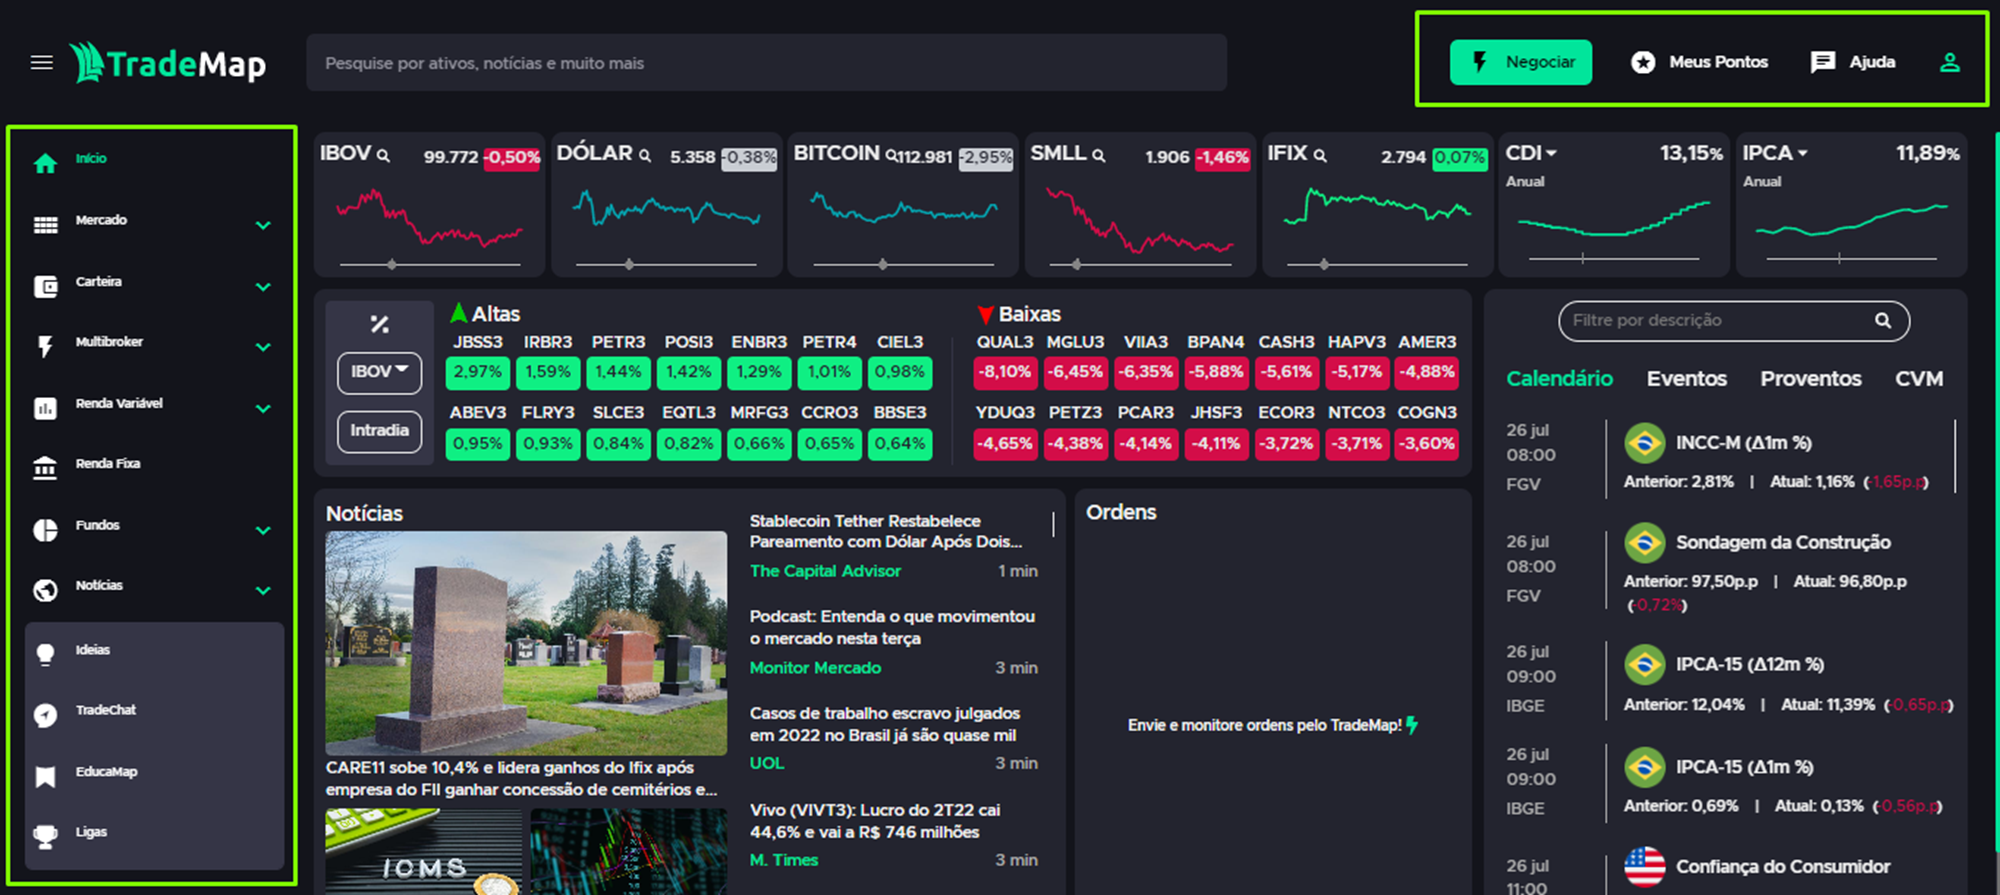Expand the Fundos sidebar section
Image resolution: width=2000 pixels, height=895 pixels.
263,530
